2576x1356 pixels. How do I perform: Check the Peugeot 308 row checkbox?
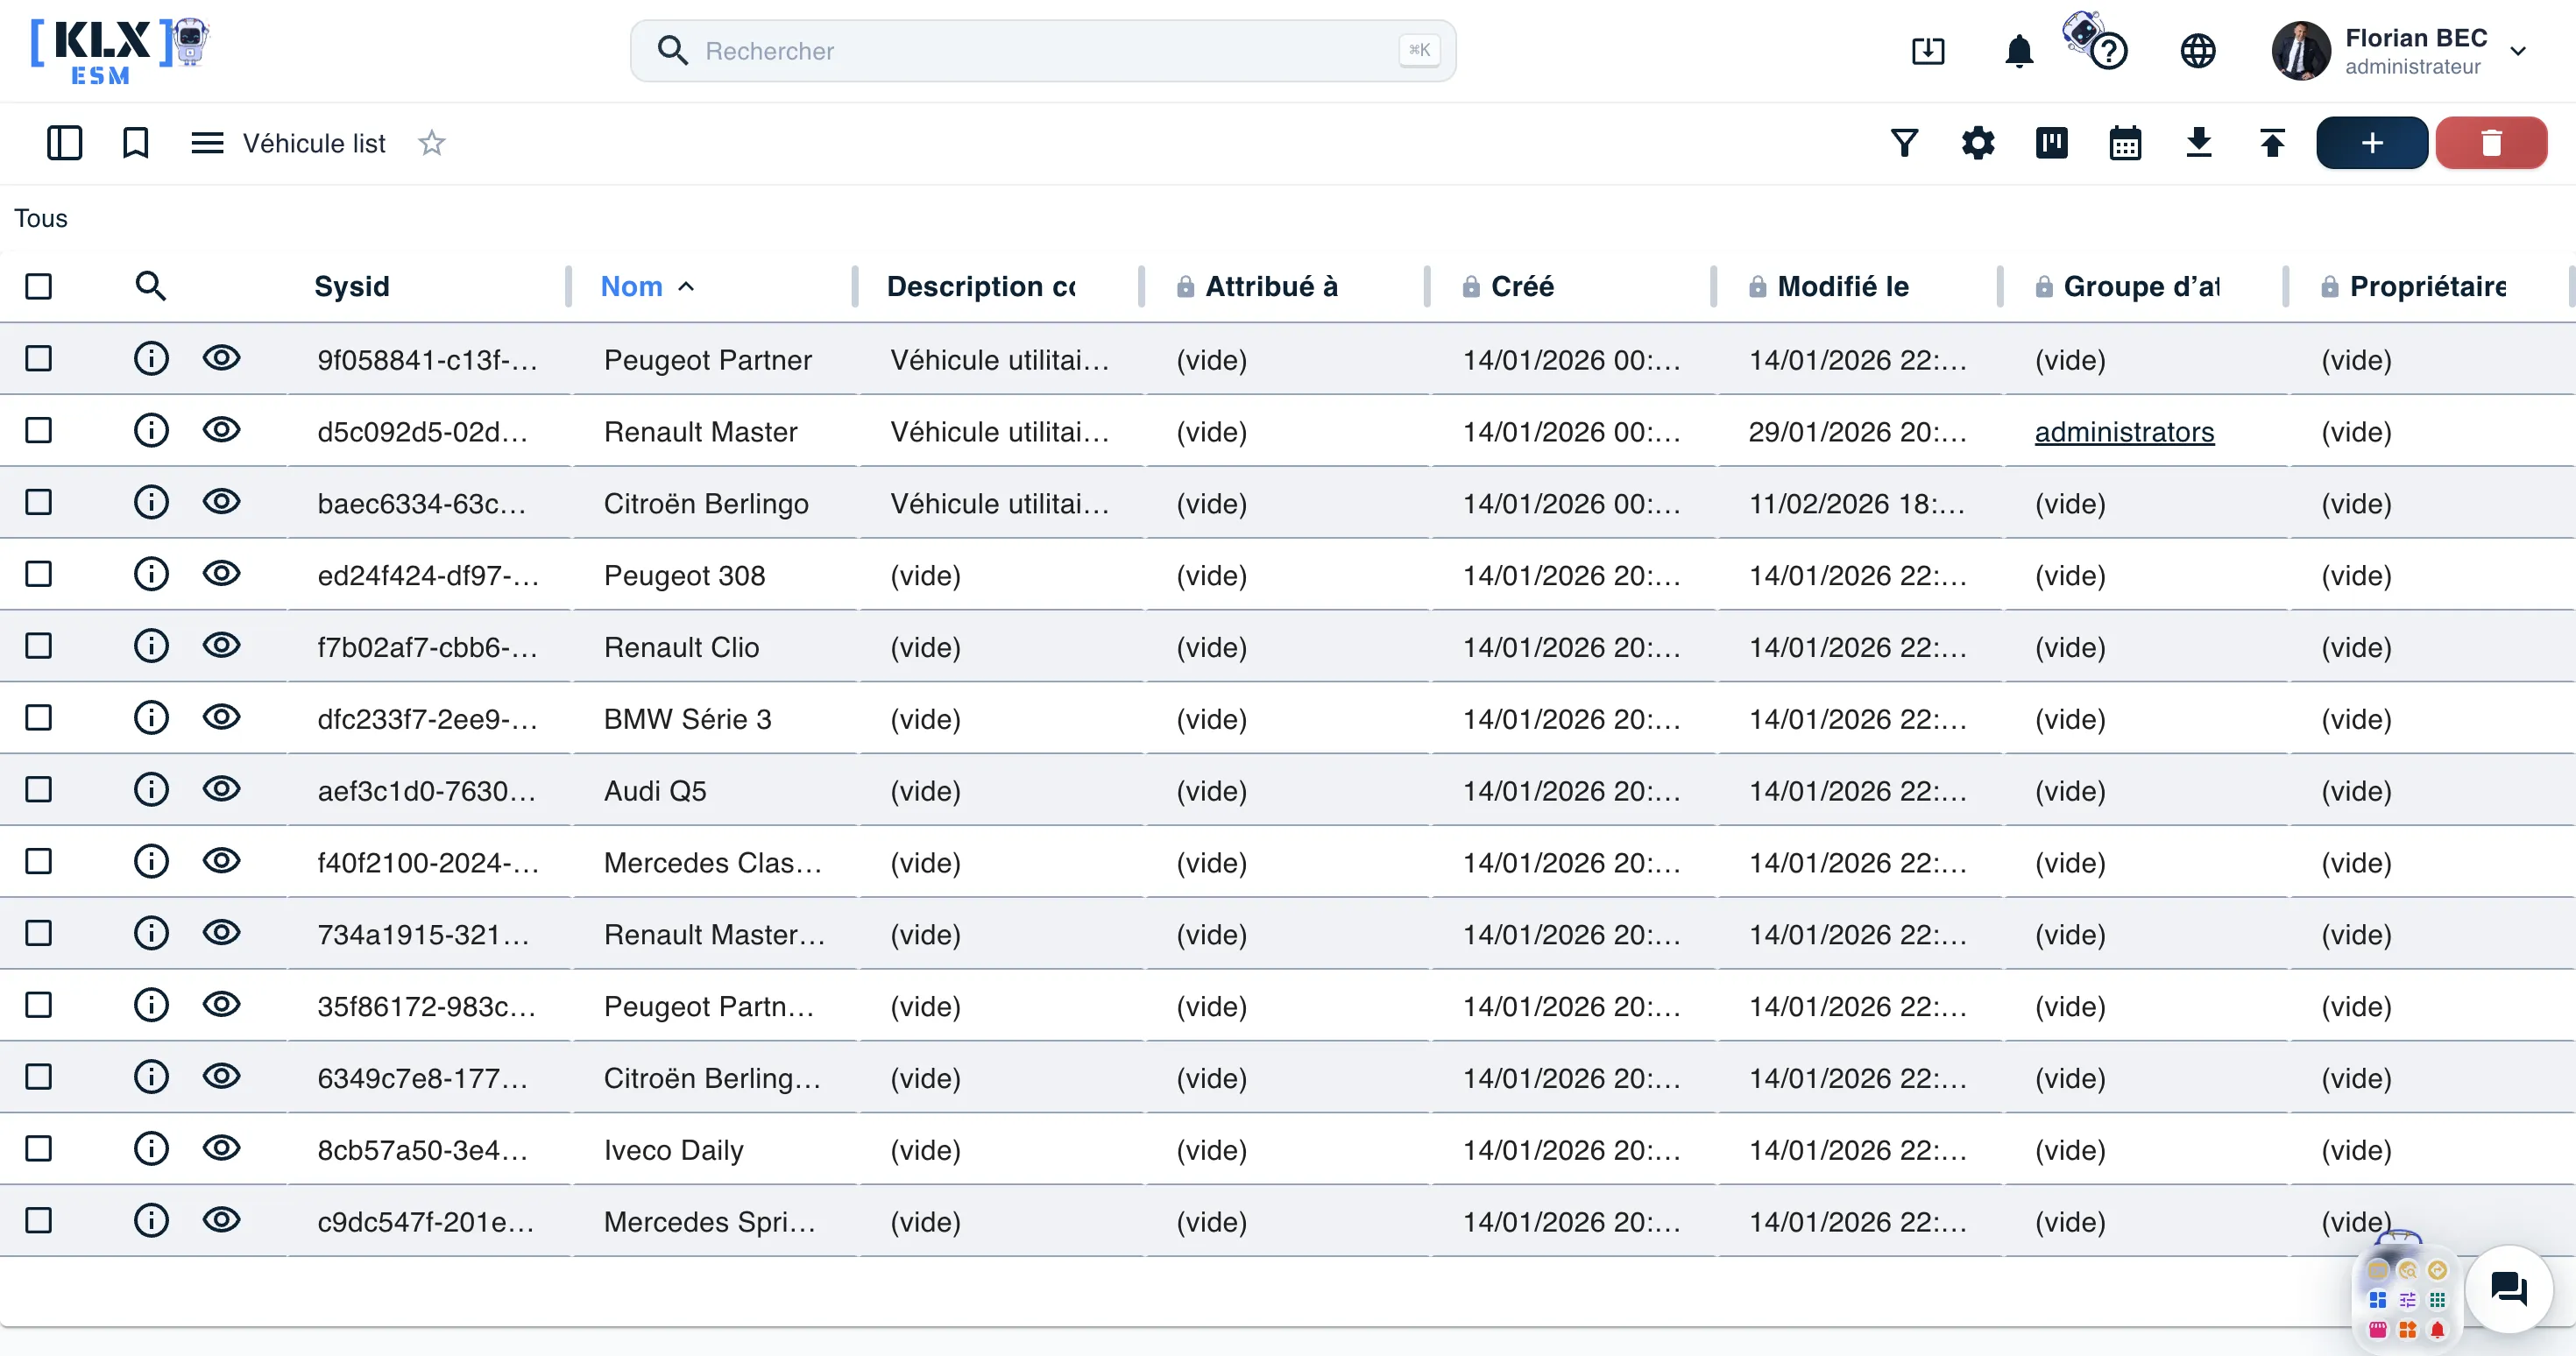point(39,574)
